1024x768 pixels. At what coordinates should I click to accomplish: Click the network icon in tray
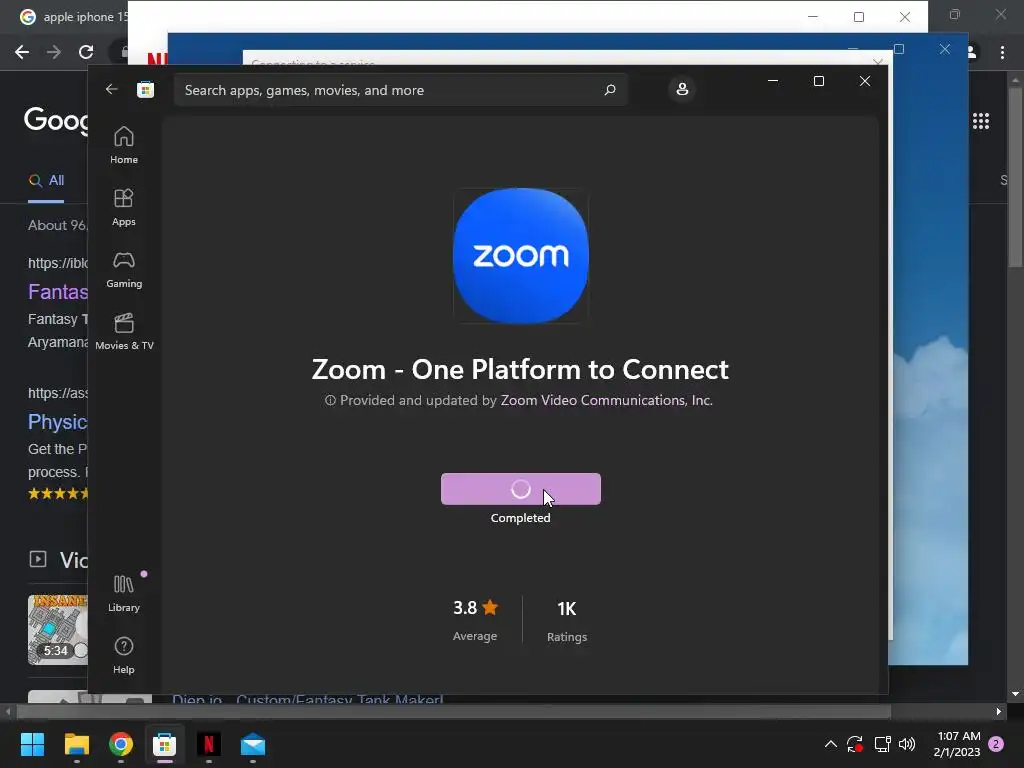tap(882, 744)
